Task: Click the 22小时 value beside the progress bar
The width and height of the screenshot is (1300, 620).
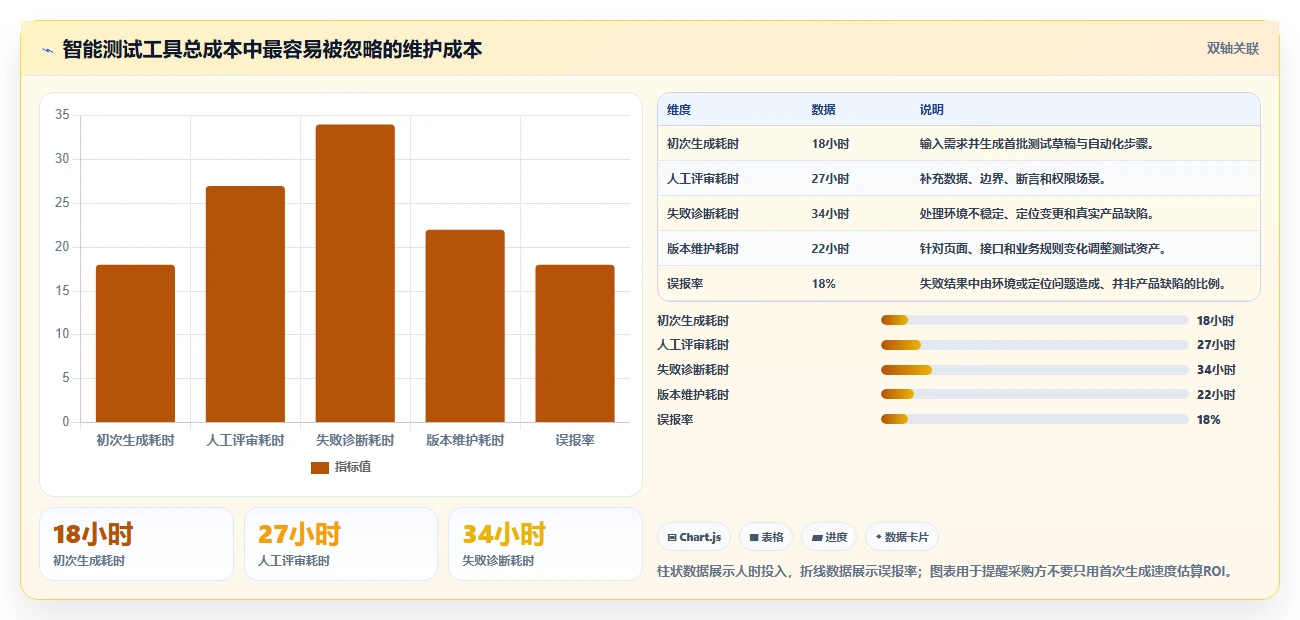Action: tap(1216, 395)
